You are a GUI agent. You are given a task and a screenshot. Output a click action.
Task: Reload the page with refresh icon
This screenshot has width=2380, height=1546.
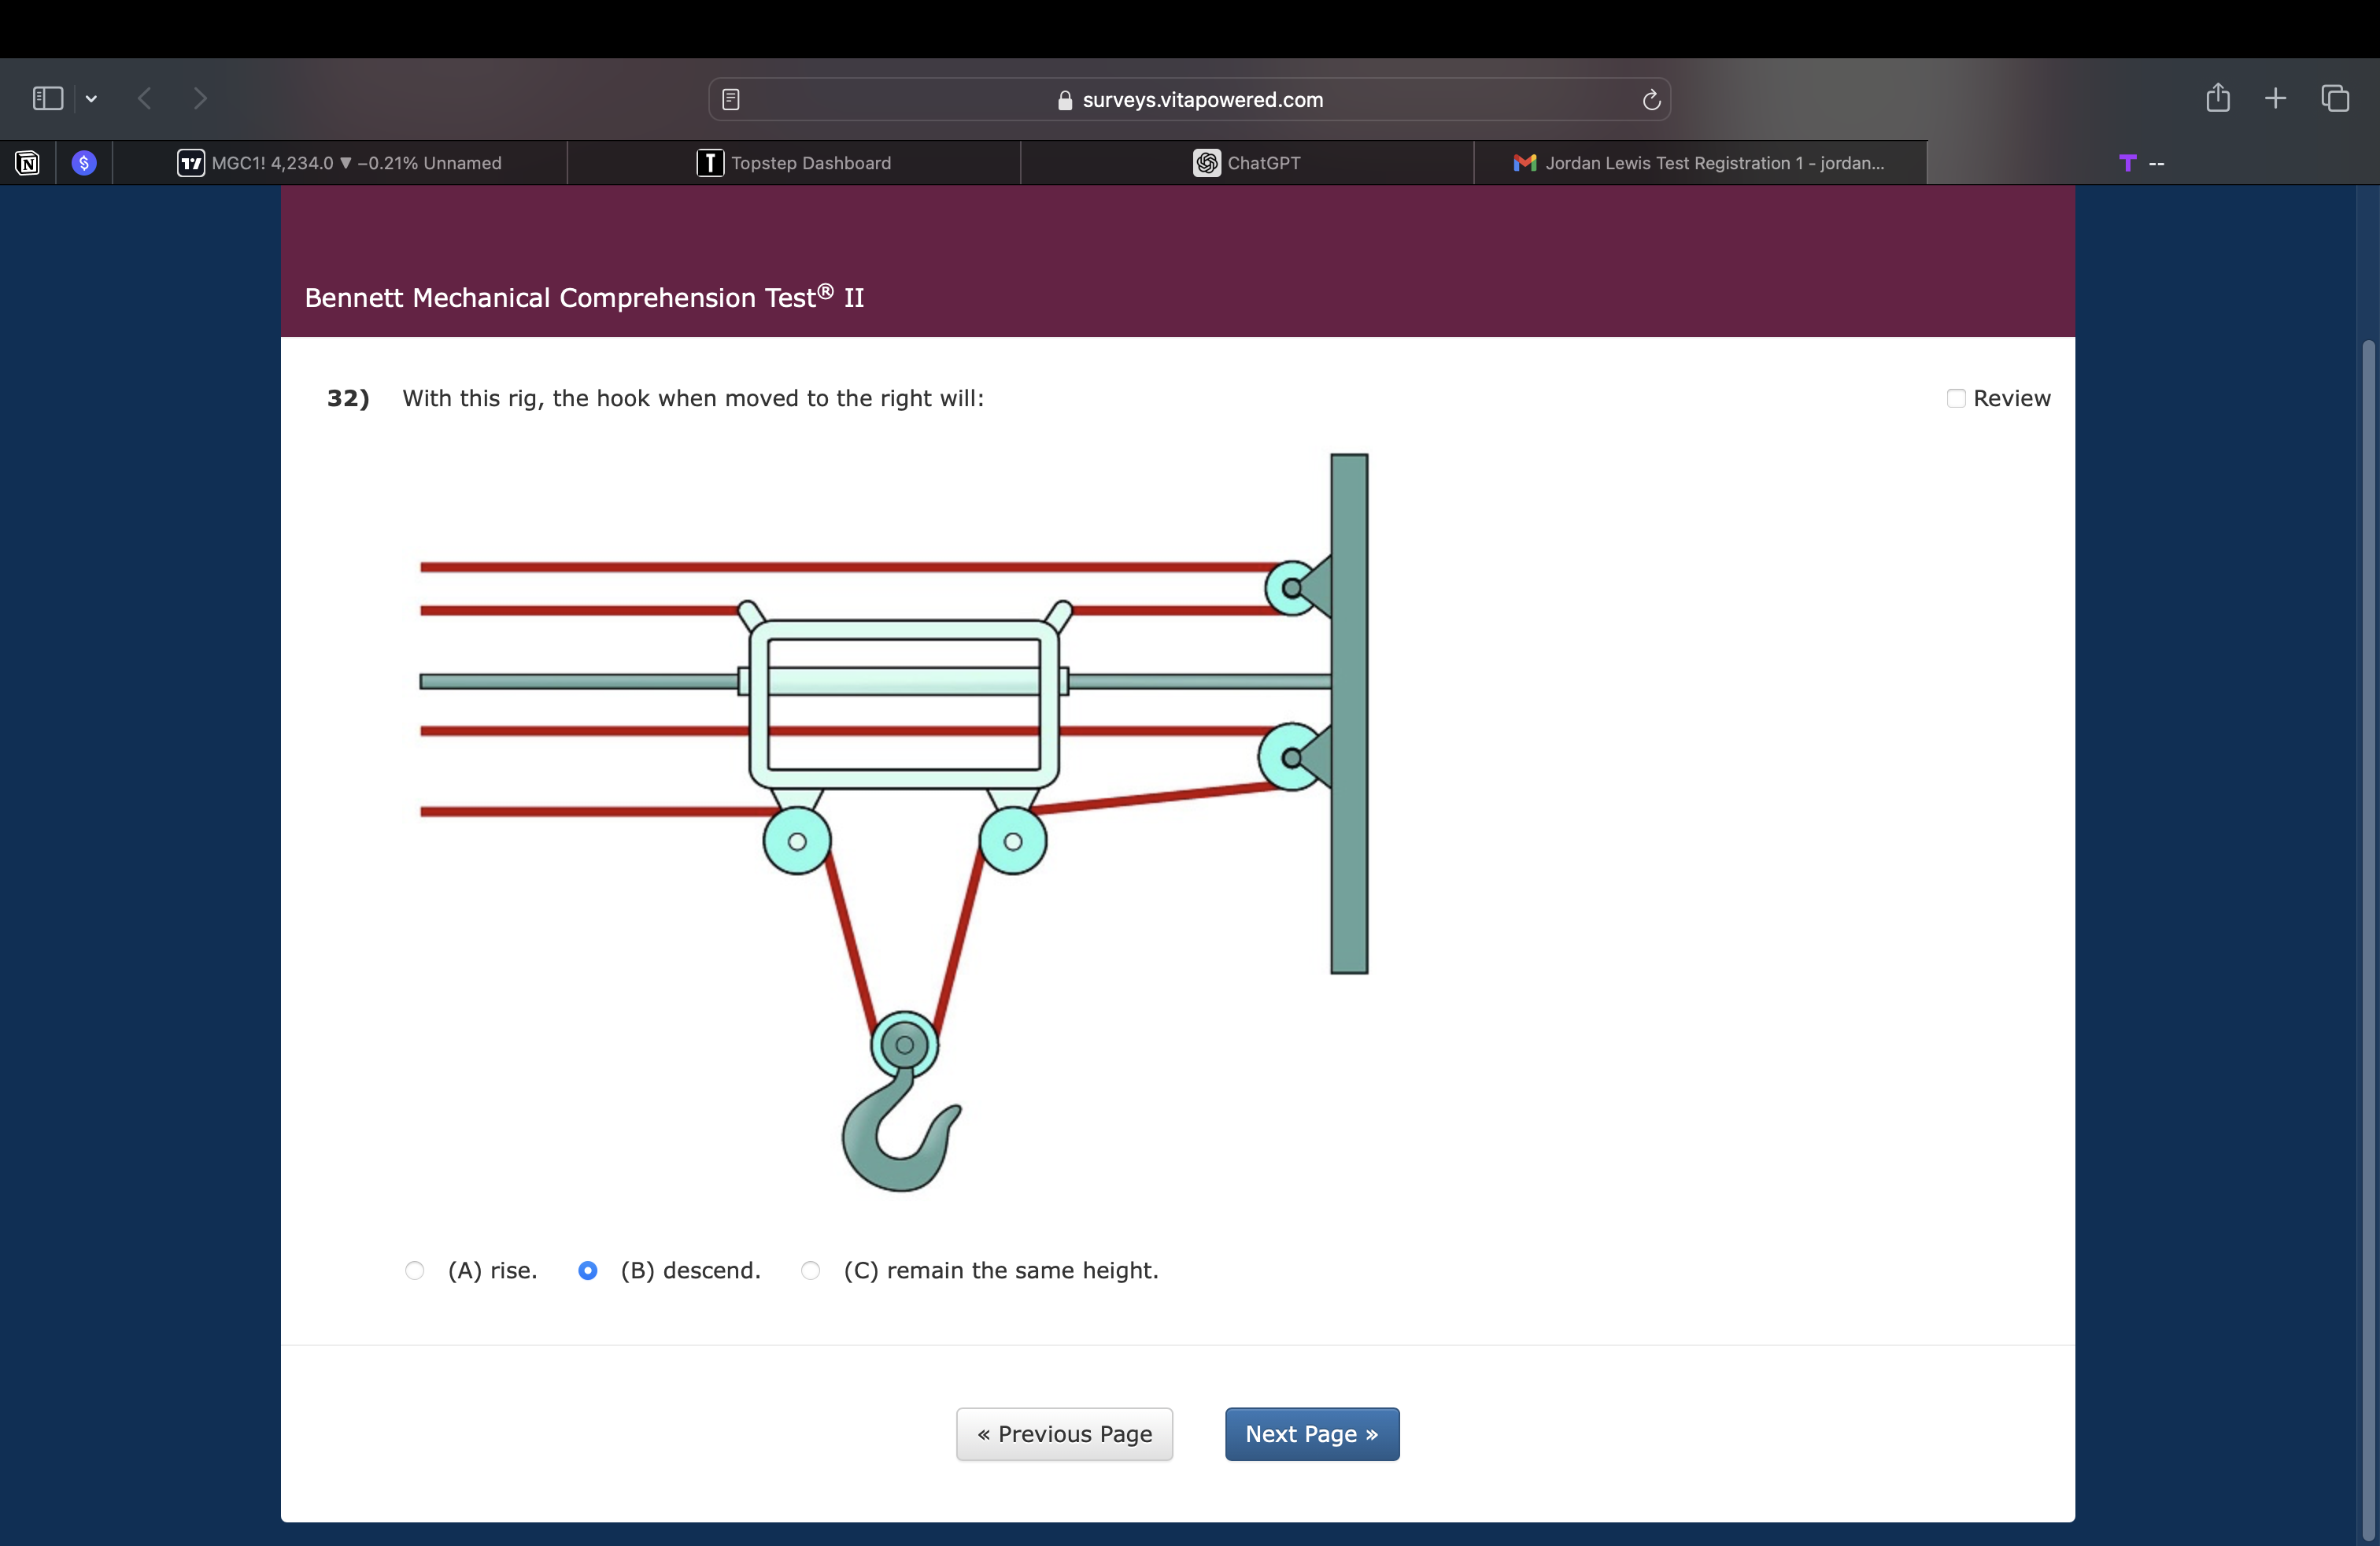click(1651, 99)
